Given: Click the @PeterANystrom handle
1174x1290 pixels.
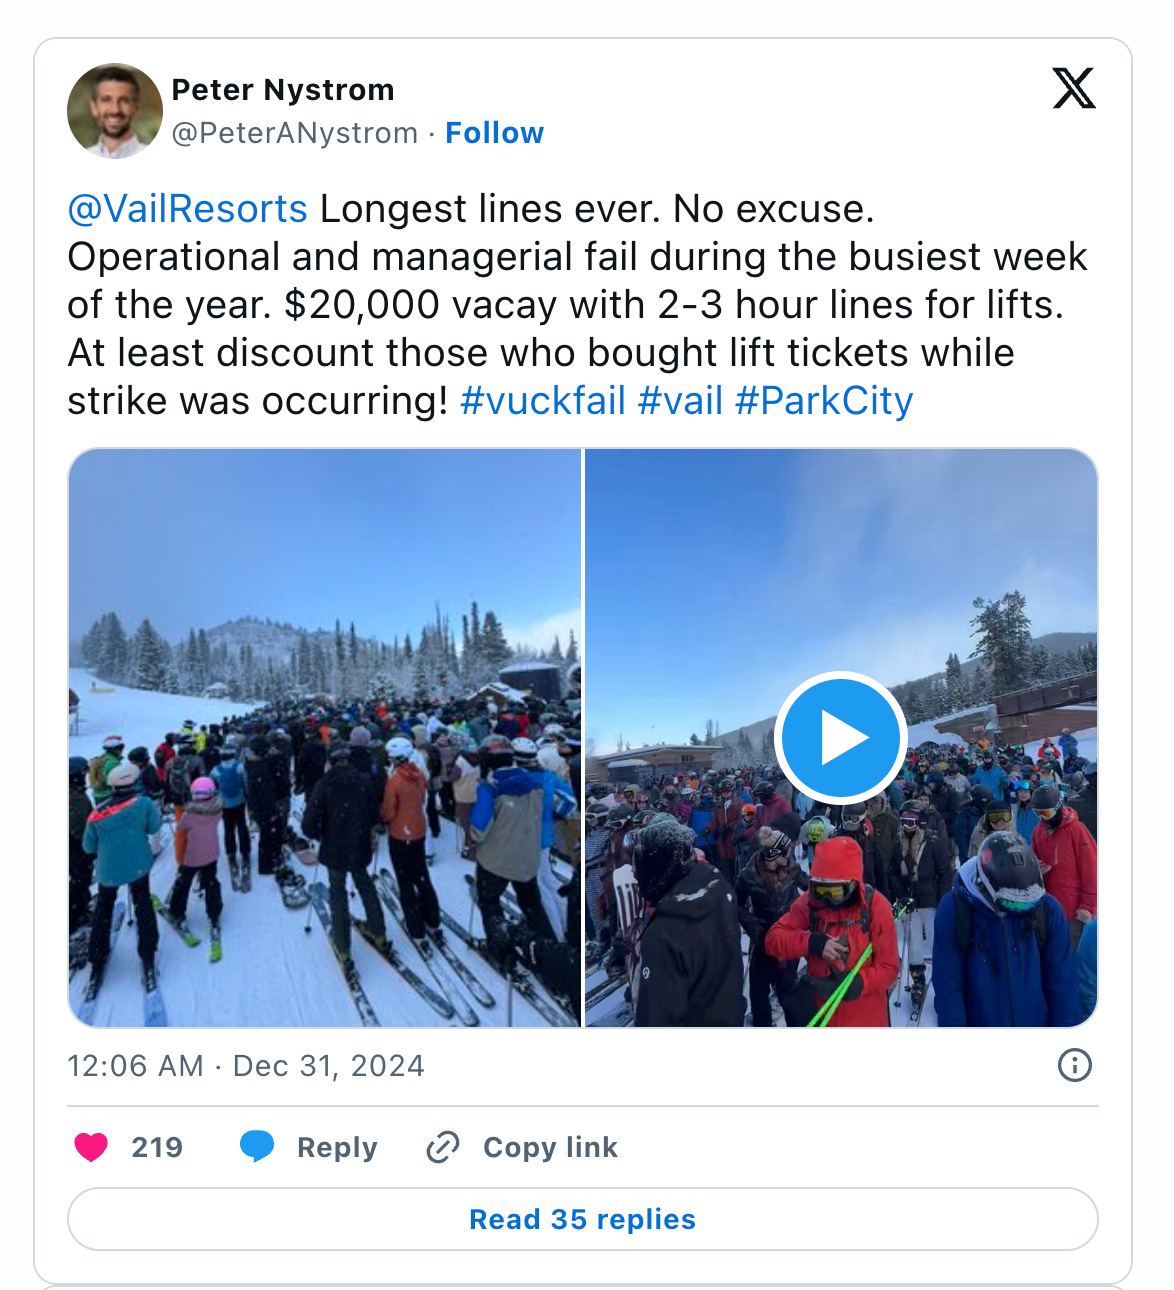Looking at the screenshot, I should tap(295, 133).
